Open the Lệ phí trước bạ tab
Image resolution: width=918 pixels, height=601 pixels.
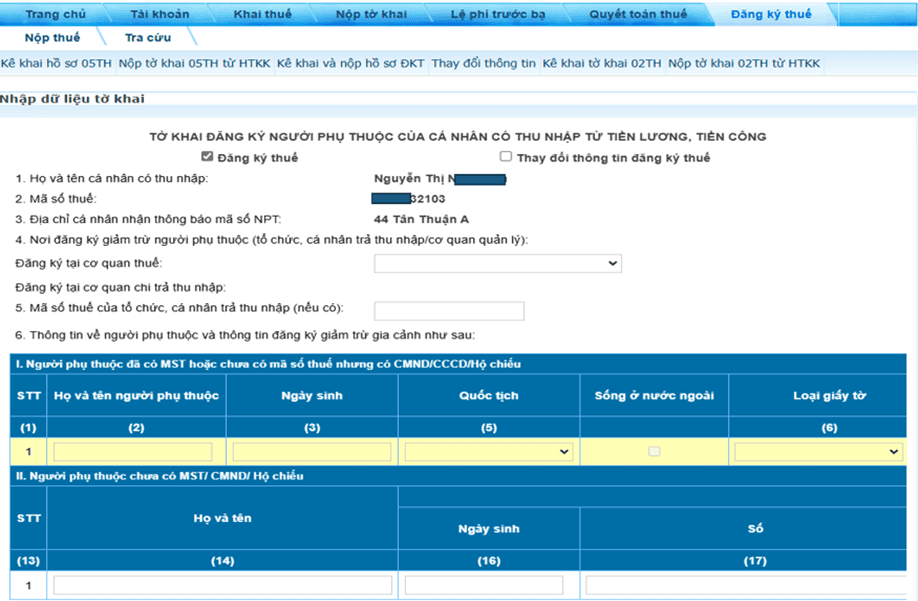click(492, 15)
